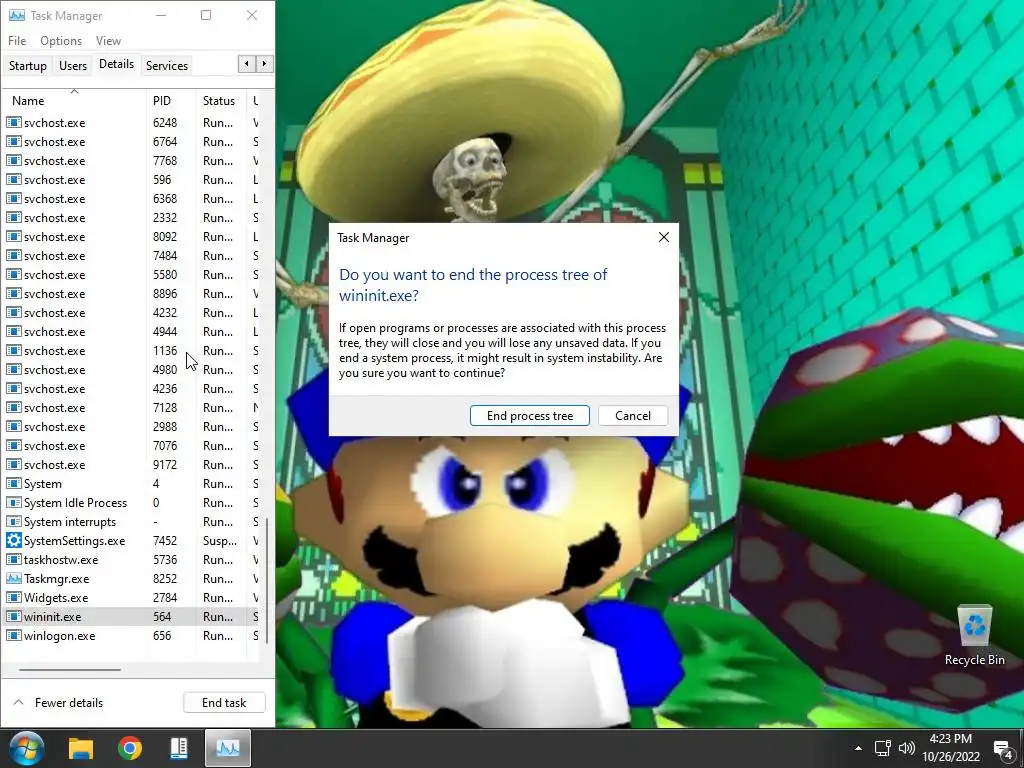Show hidden system tray icons

point(858,748)
